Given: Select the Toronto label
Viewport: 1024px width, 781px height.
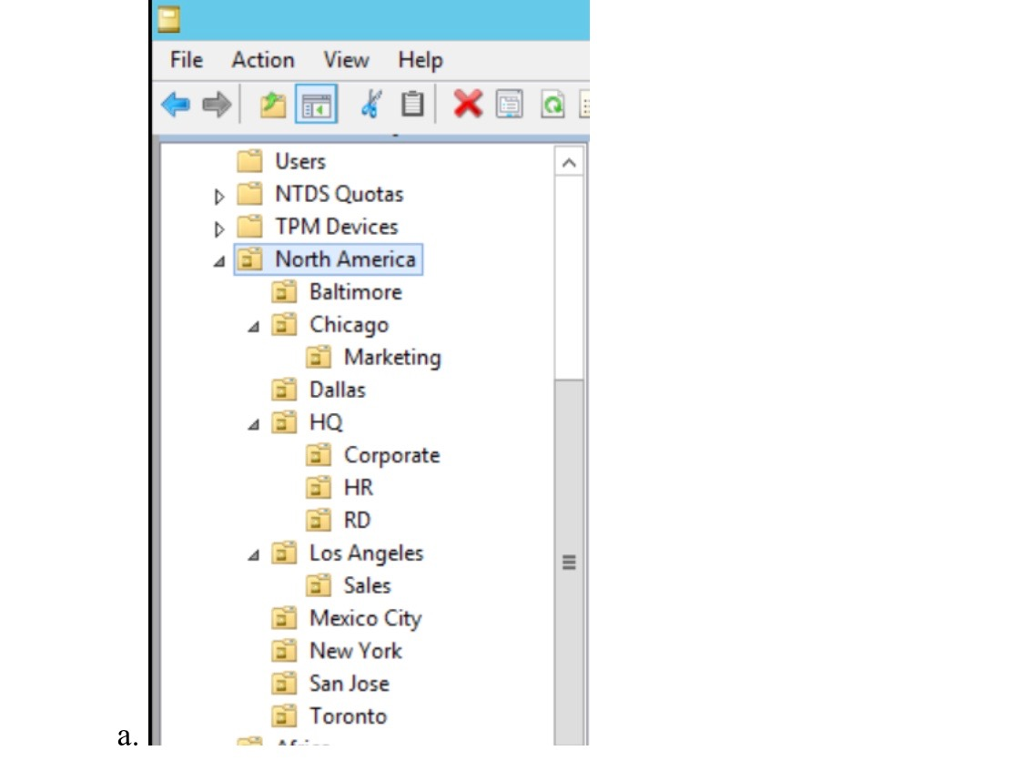Looking at the screenshot, I should click(348, 716).
